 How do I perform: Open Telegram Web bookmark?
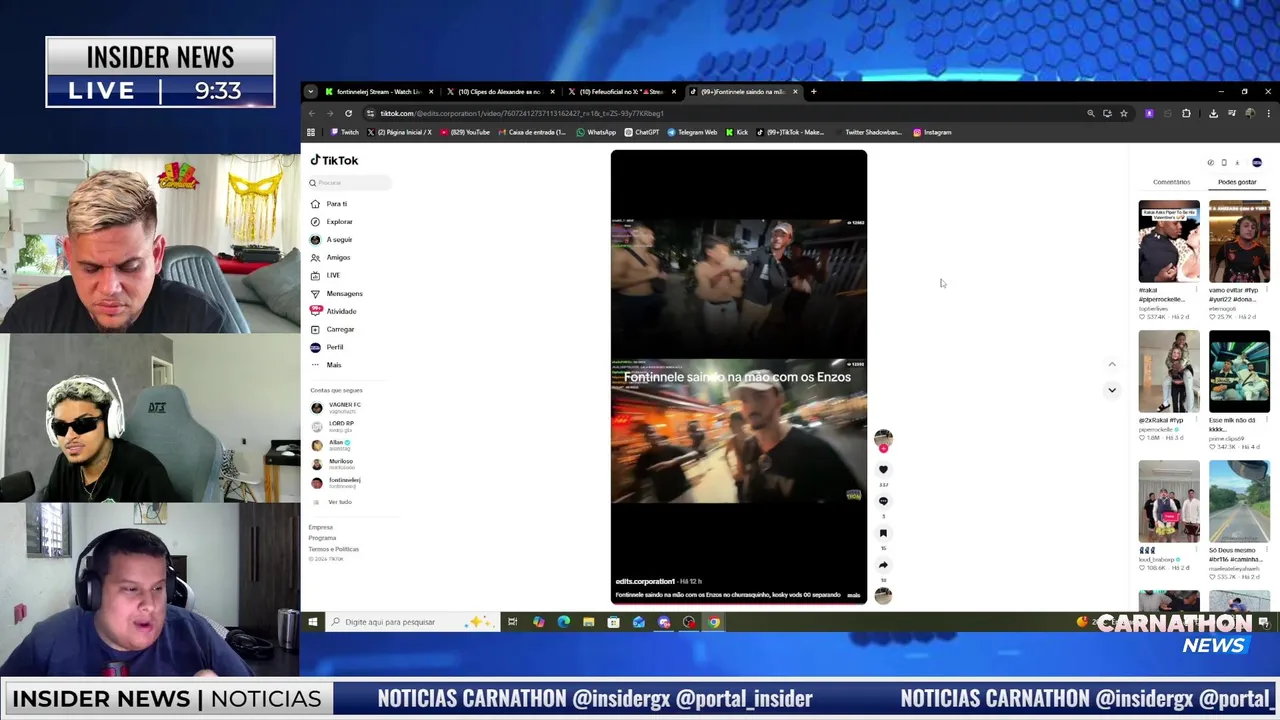coord(692,132)
